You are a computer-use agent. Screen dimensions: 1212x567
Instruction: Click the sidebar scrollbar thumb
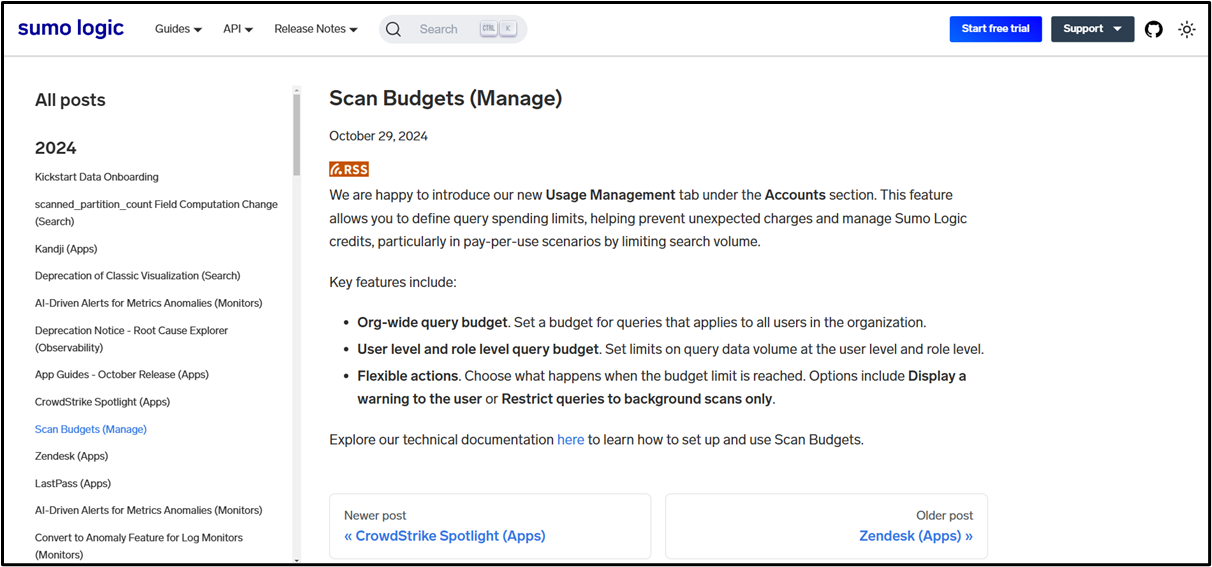pyautogui.click(x=296, y=136)
